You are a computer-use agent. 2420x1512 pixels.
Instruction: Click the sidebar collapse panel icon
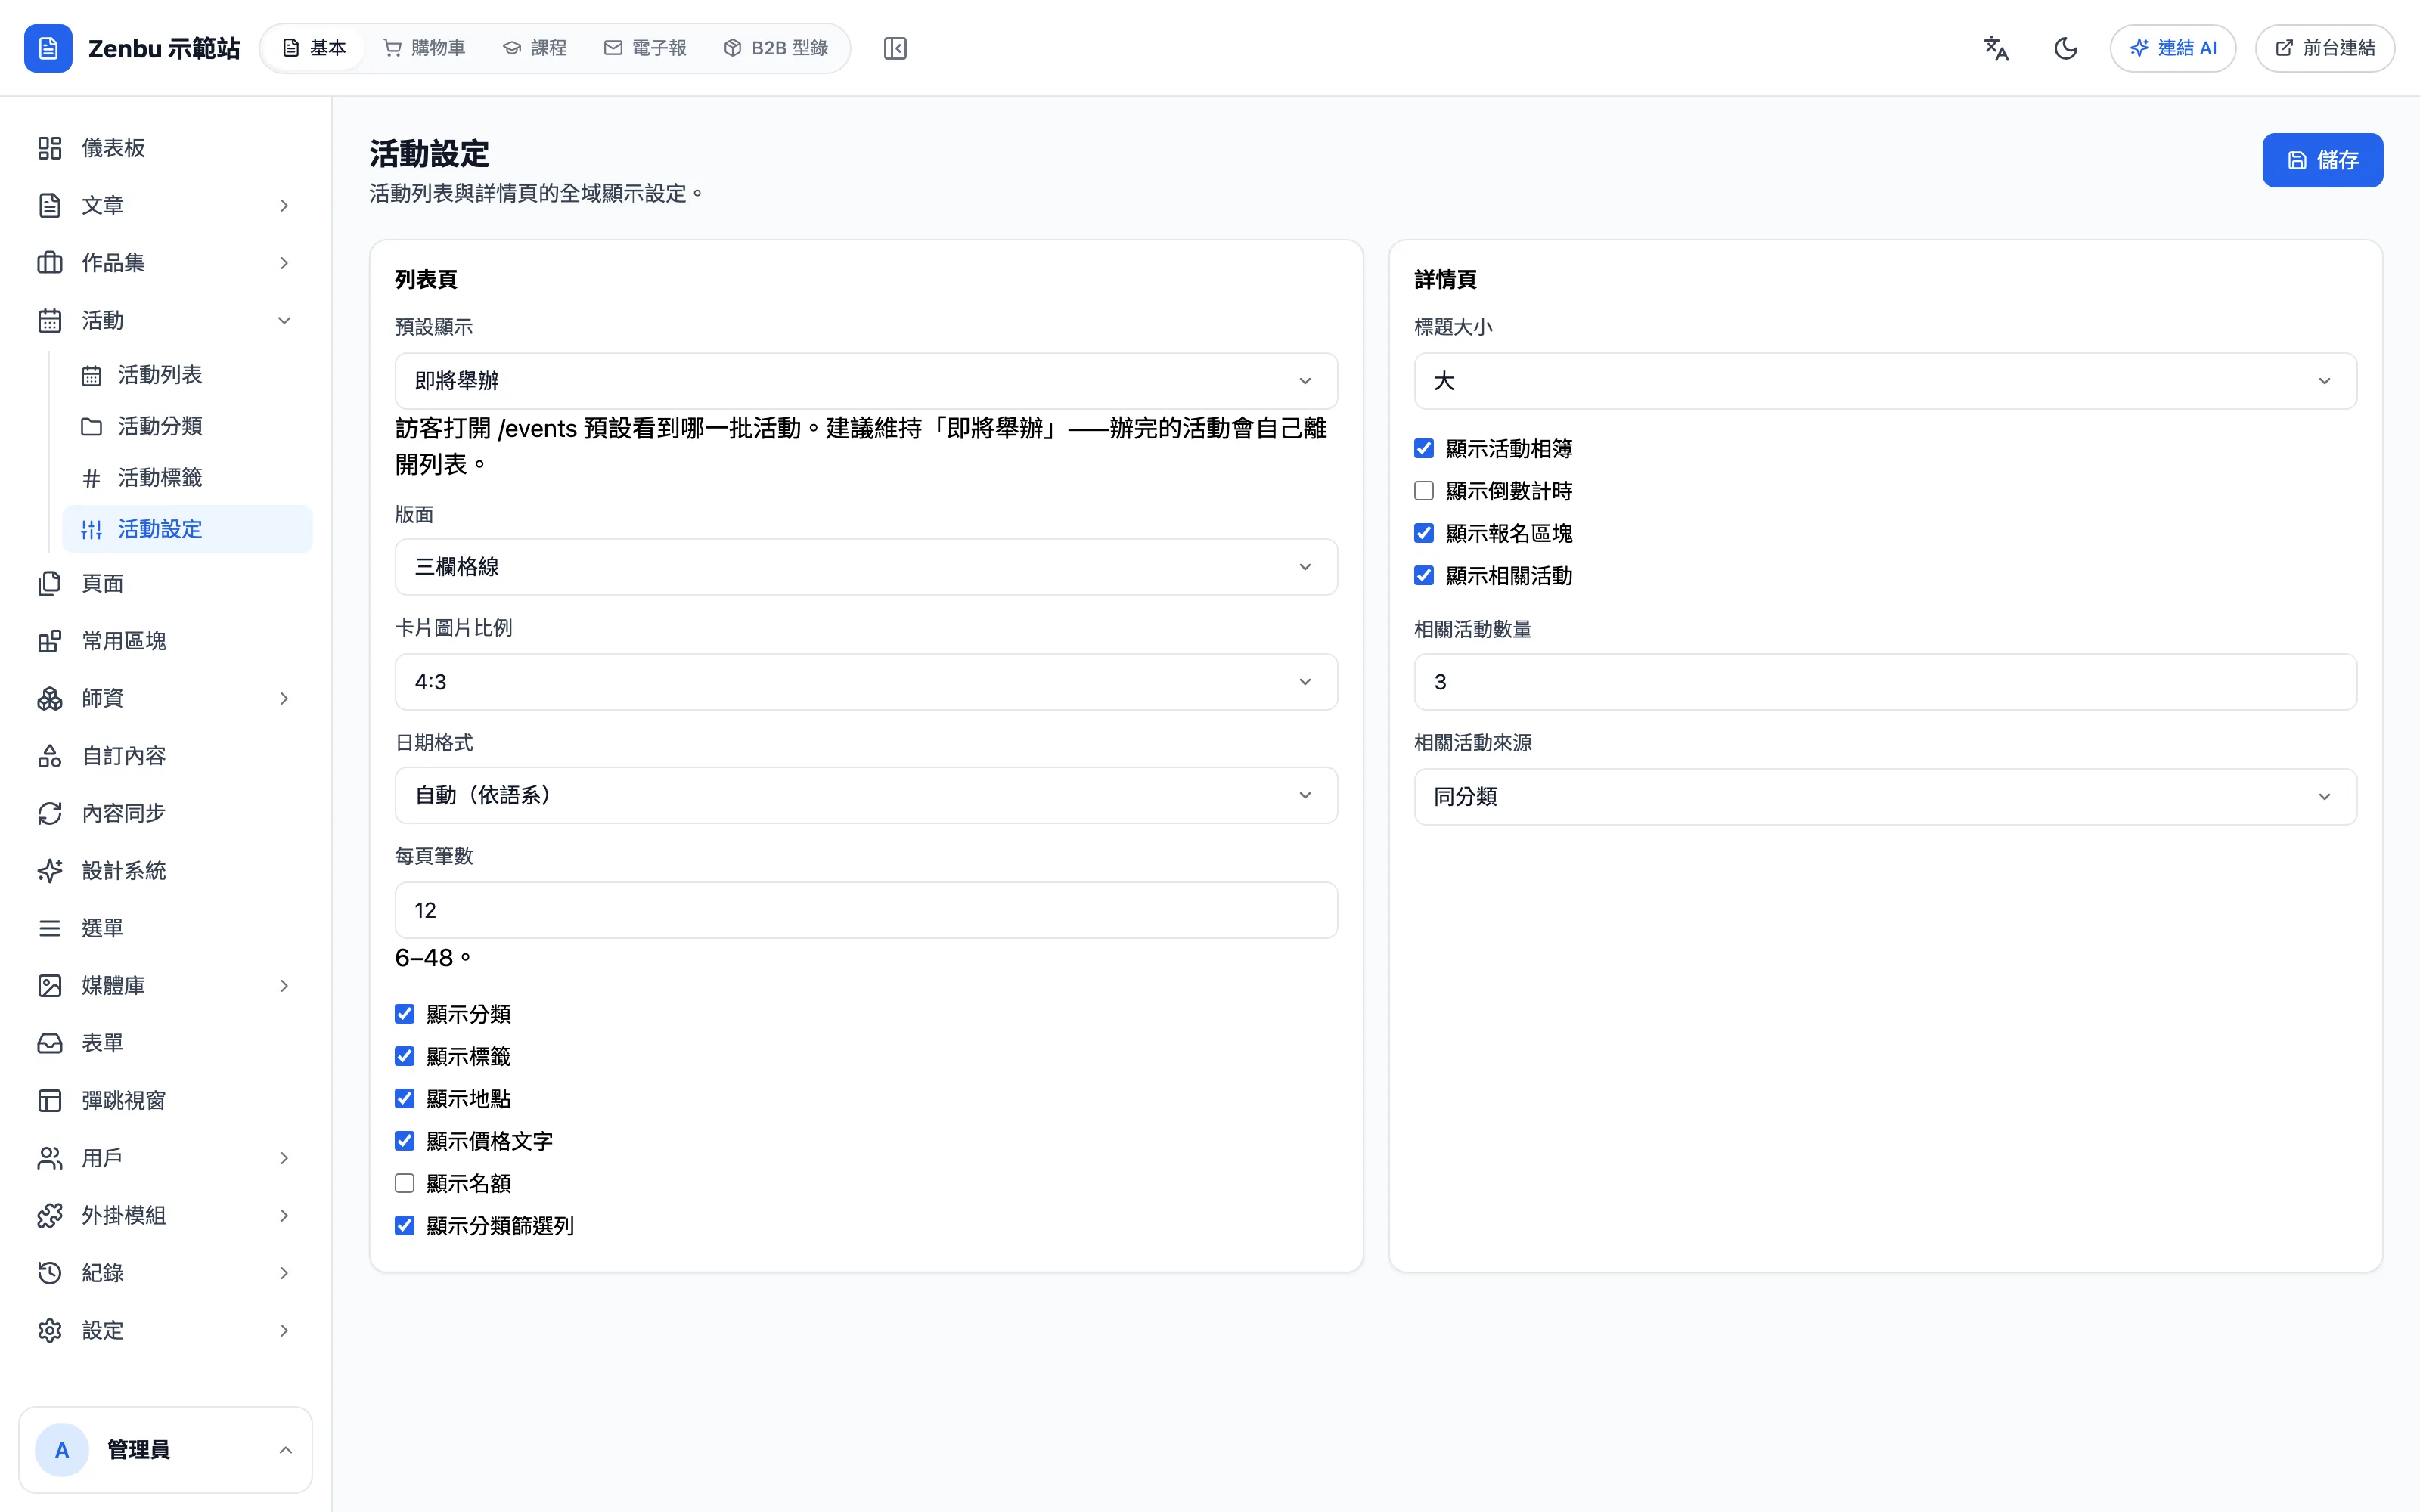tap(895, 48)
